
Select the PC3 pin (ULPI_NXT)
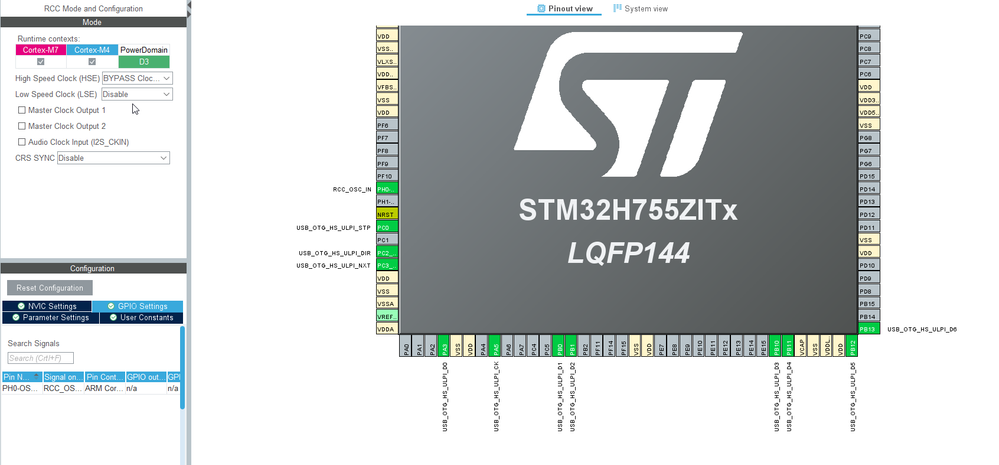[387, 266]
